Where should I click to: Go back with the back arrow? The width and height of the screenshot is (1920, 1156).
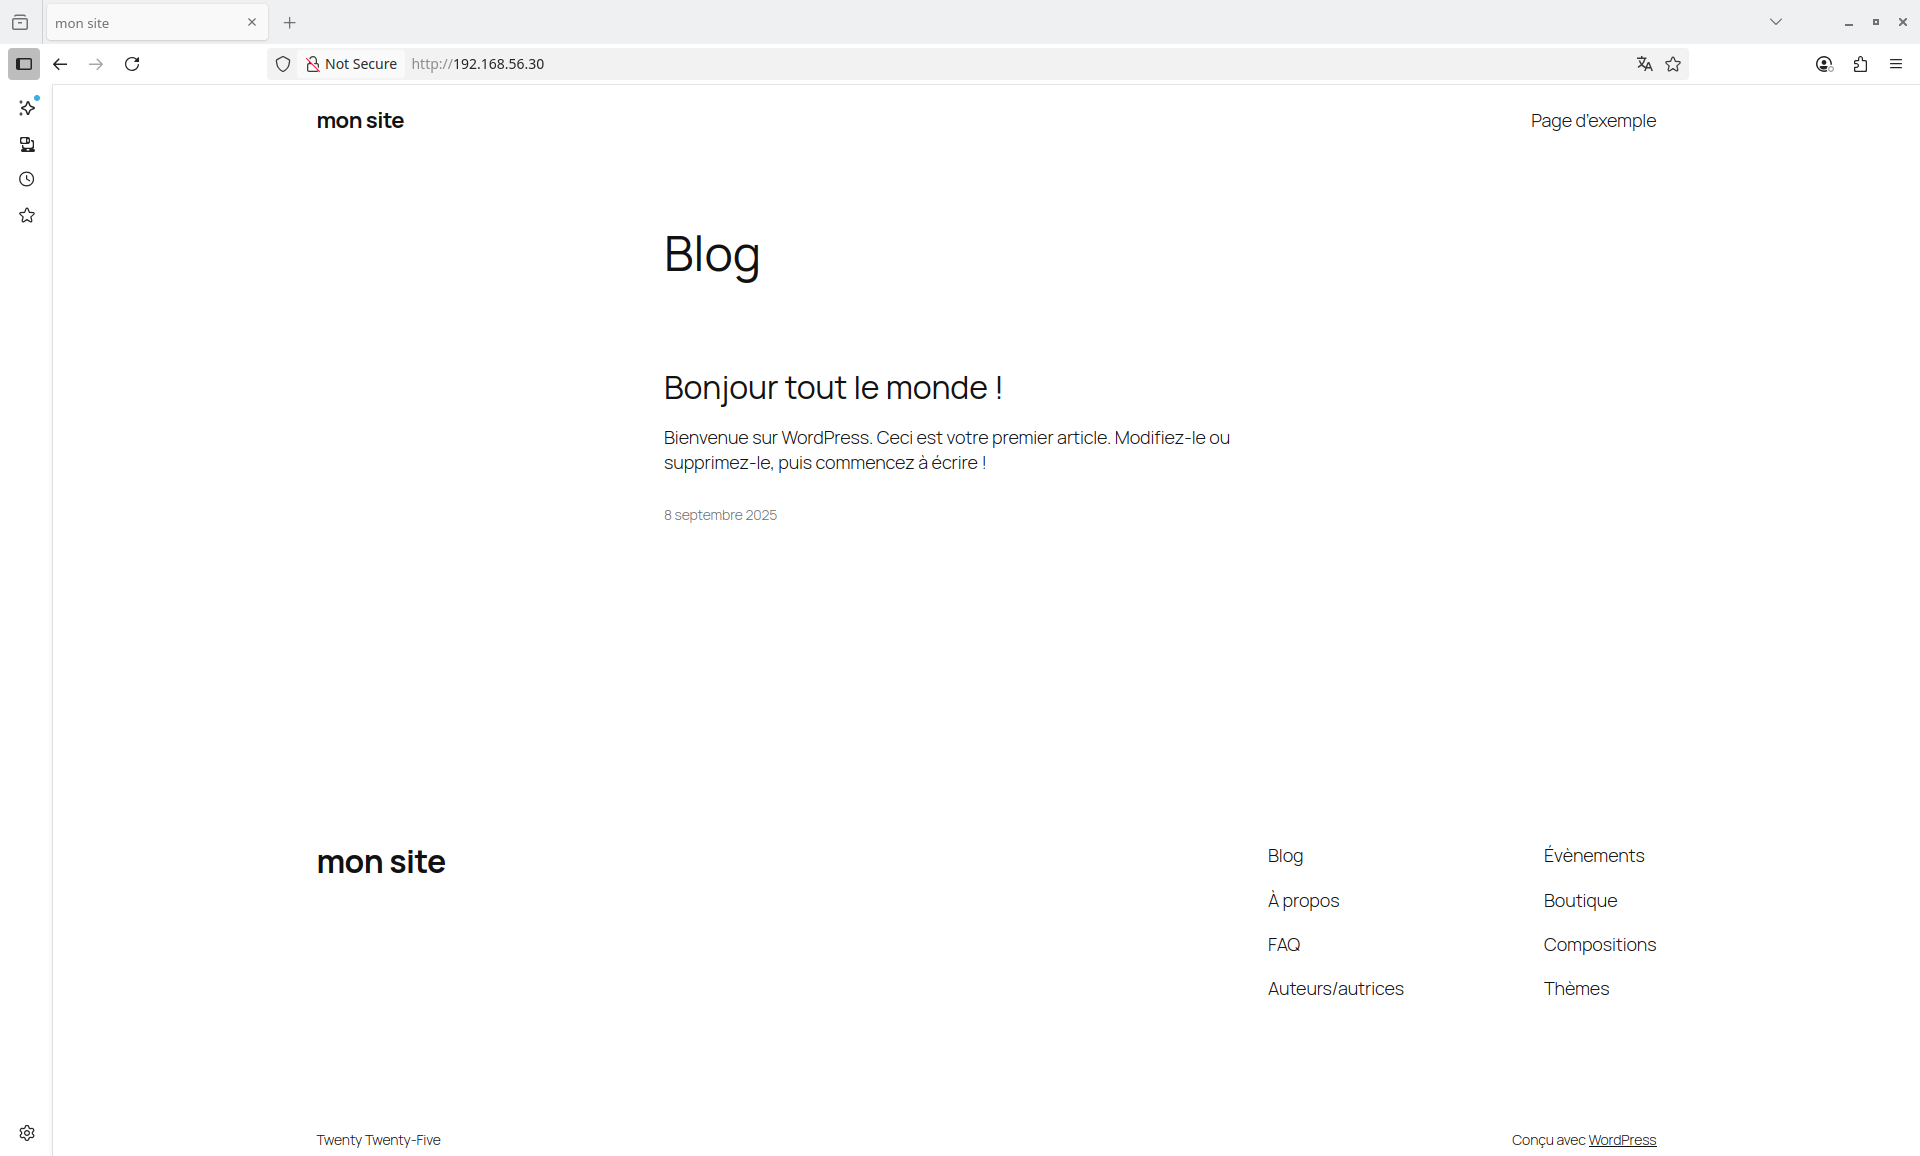(60, 64)
